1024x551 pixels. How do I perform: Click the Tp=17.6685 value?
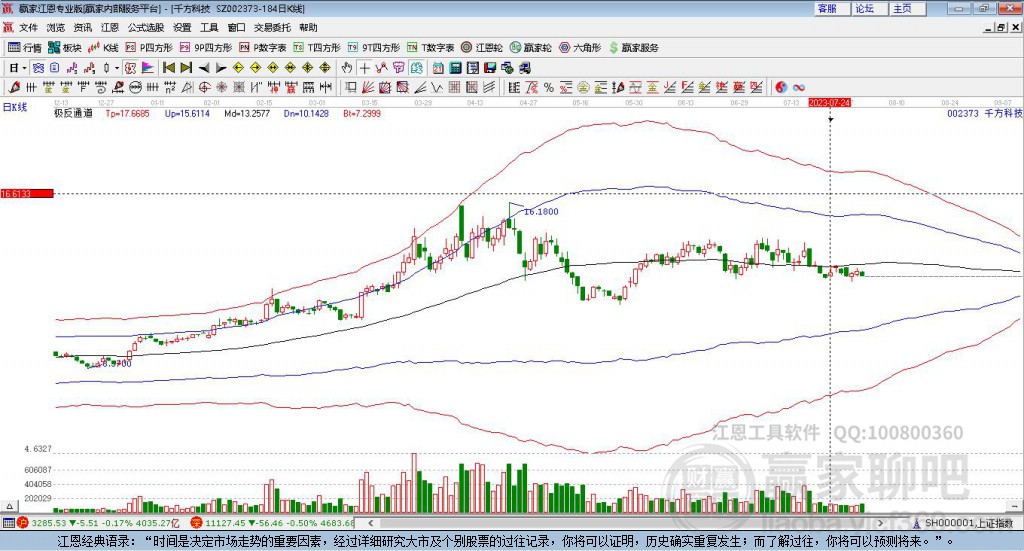tap(127, 114)
